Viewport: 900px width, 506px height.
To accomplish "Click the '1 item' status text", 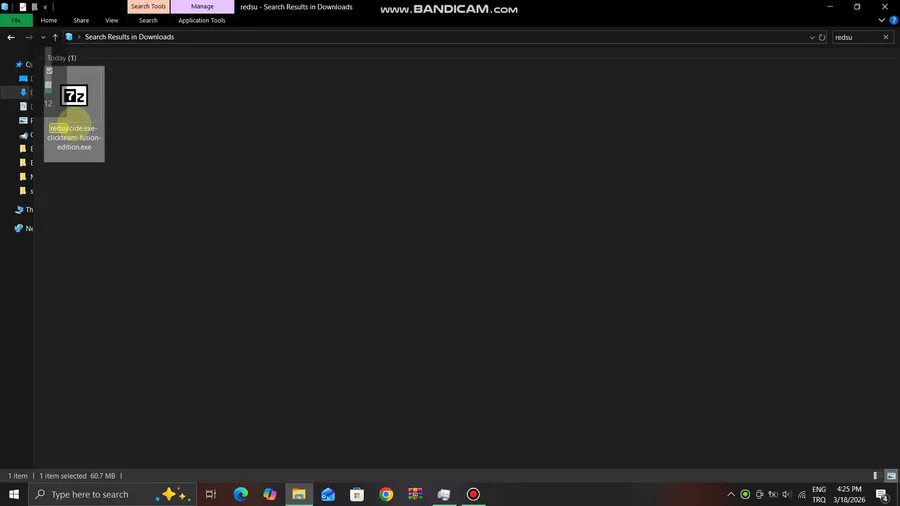I will [17, 476].
